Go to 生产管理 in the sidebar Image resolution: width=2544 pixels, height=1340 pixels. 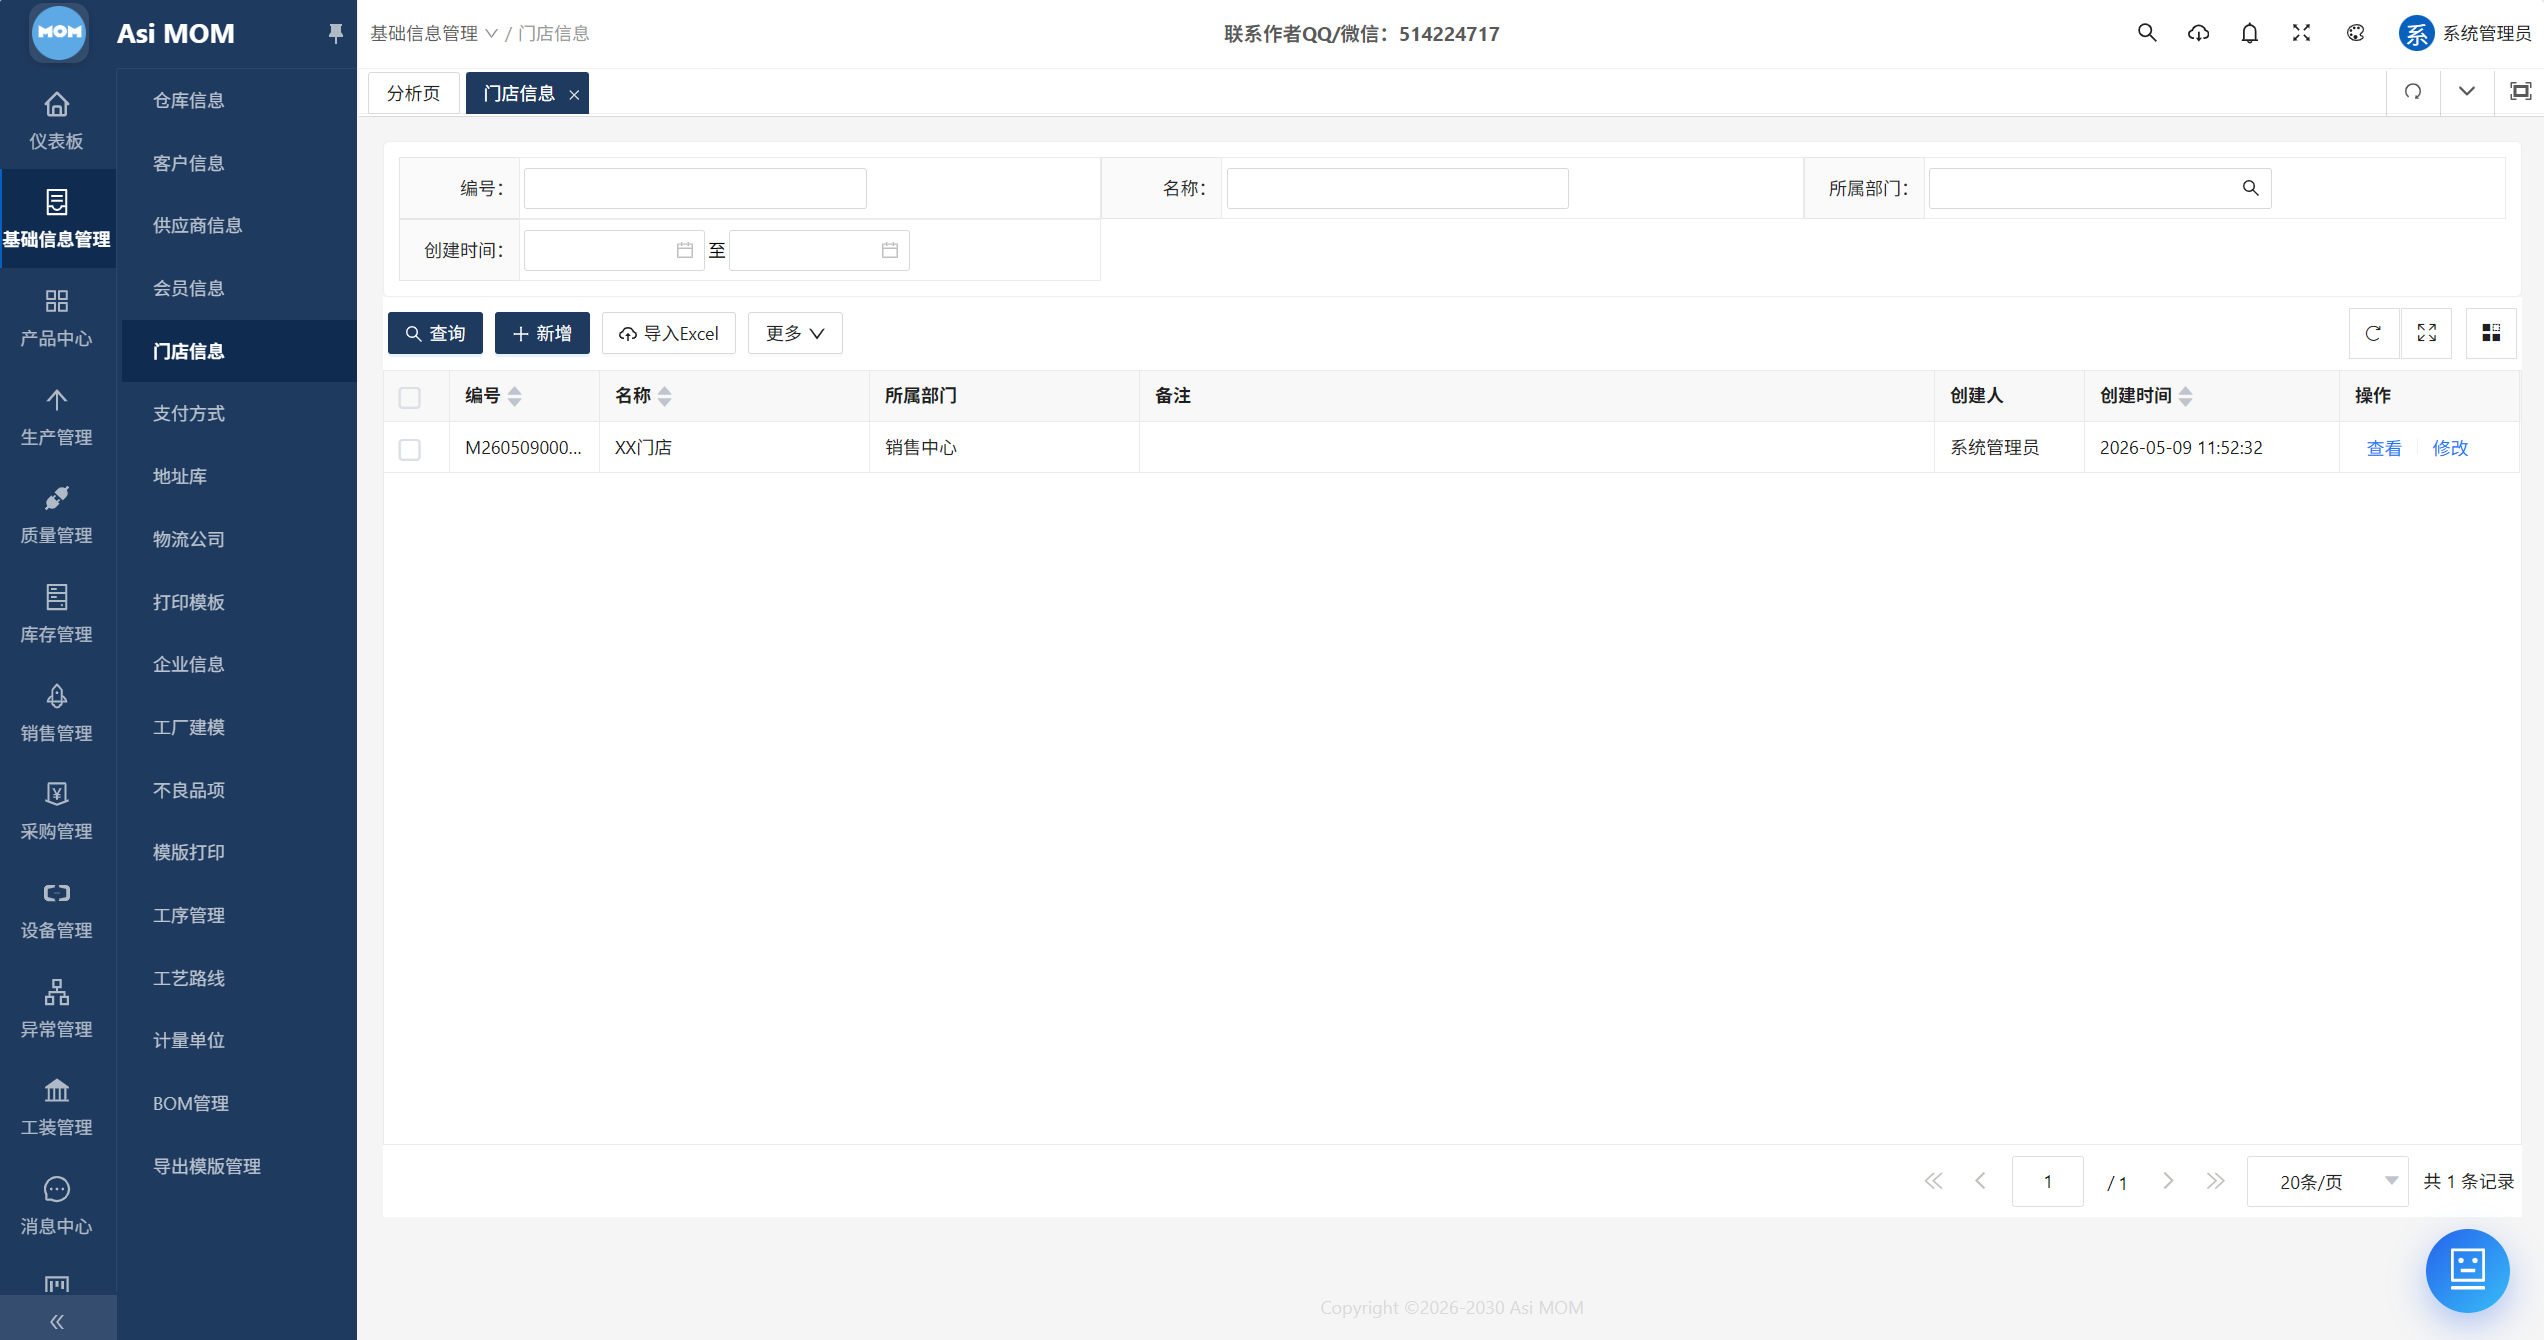pos(57,416)
